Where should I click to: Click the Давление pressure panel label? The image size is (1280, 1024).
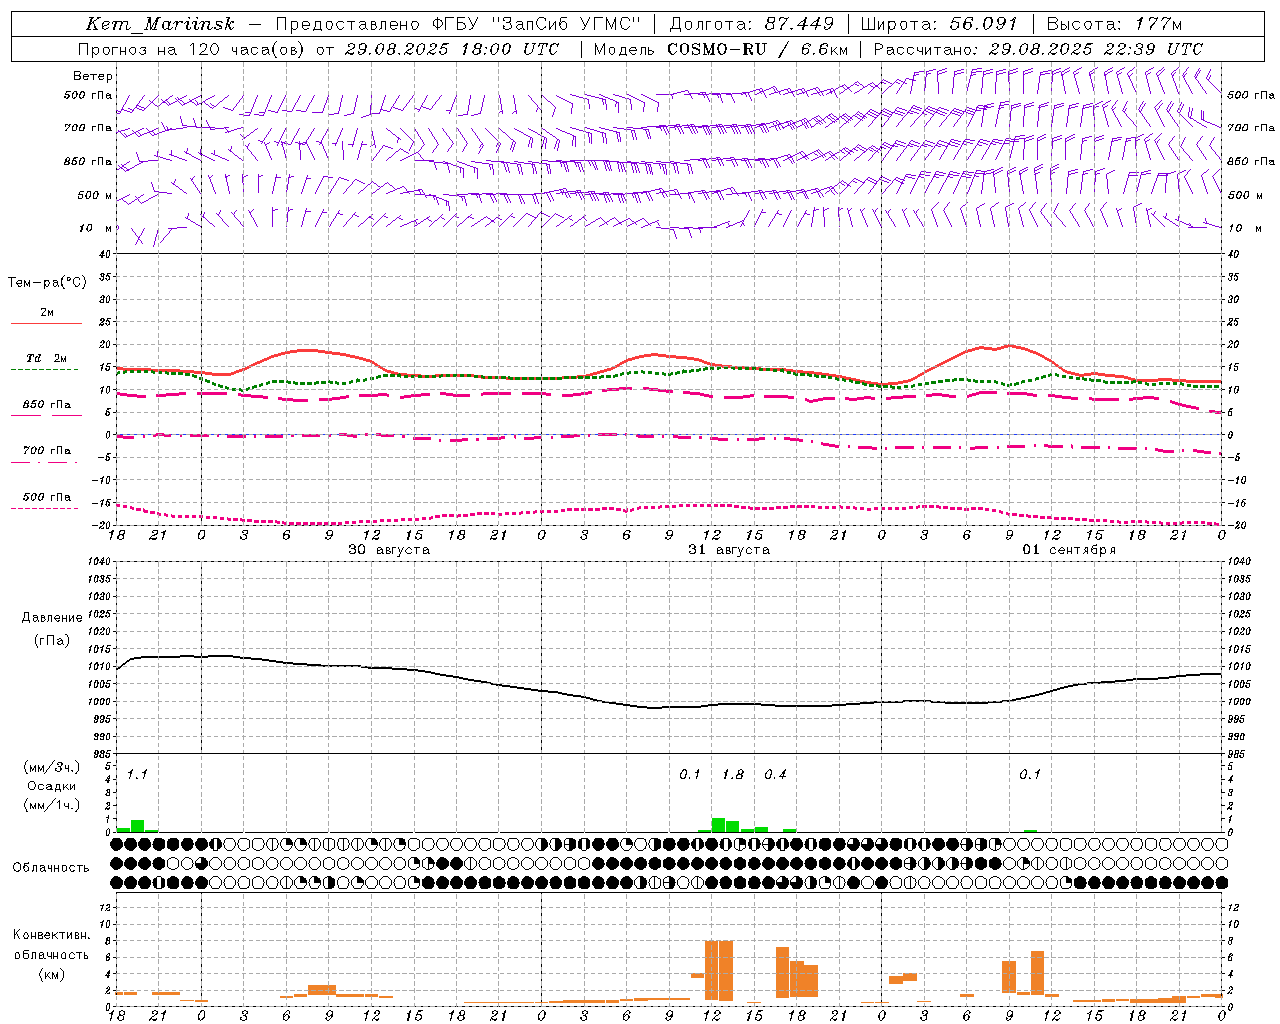pyautogui.click(x=52, y=618)
